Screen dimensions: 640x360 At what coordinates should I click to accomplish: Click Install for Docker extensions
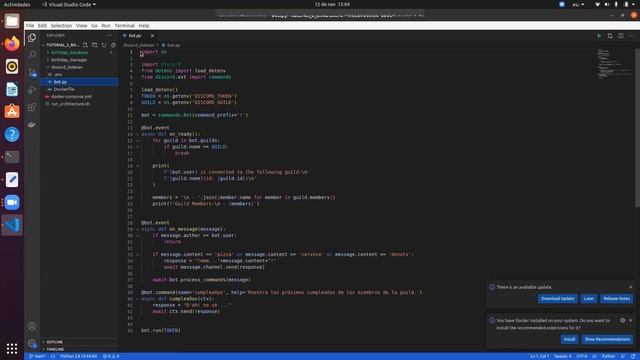point(569,339)
